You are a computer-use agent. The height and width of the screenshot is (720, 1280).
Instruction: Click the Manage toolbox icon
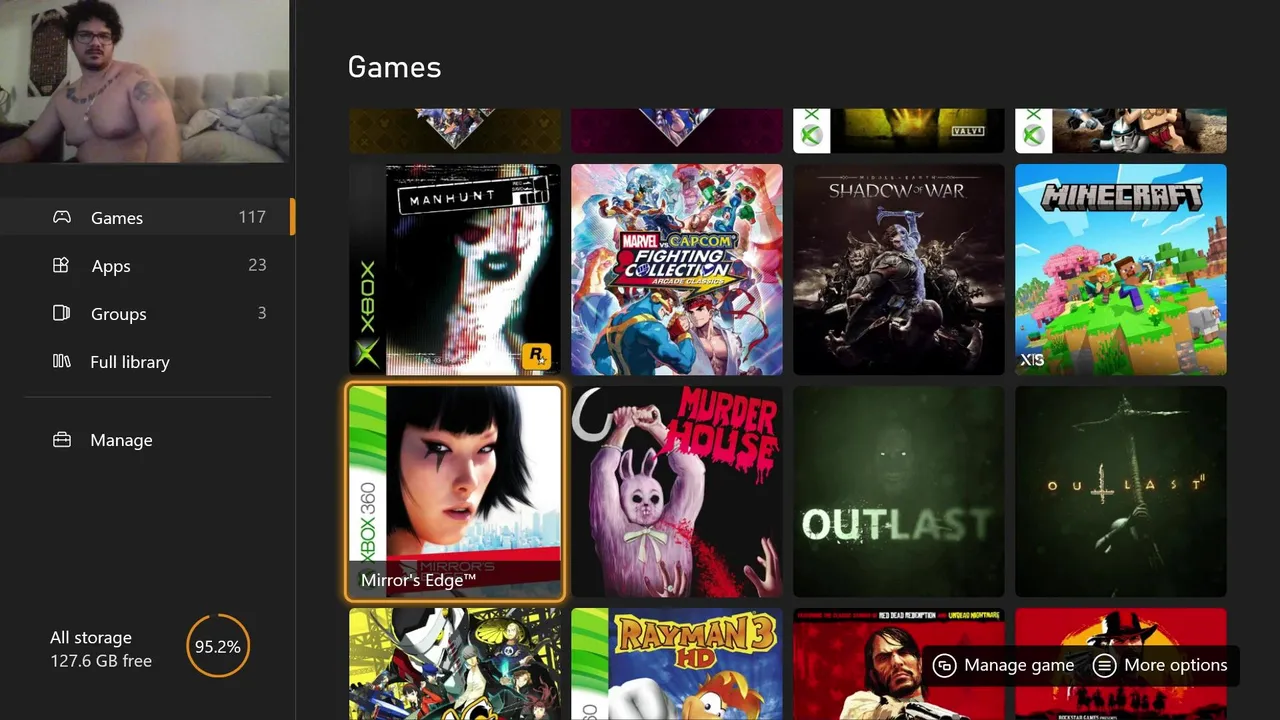(x=62, y=440)
